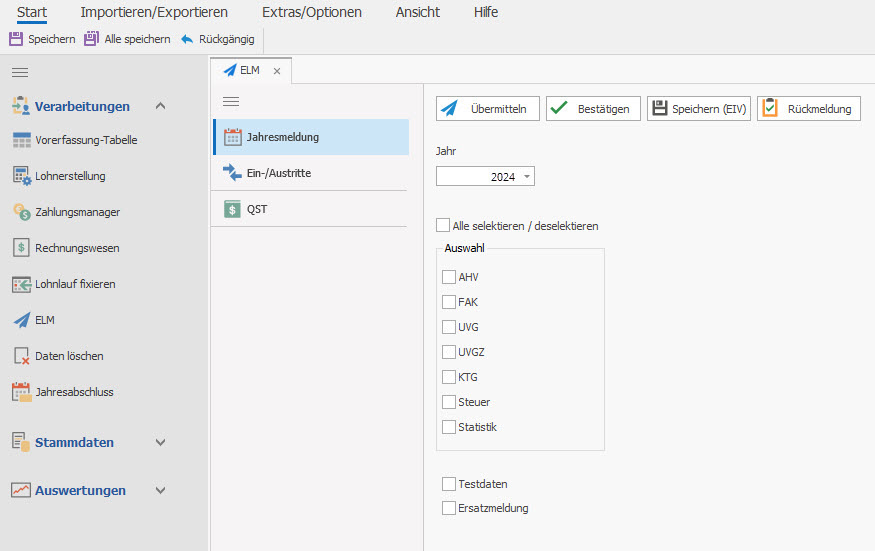The width and height of the screenshot is (875, 551).
Task: Click the Speichern (EIV) button
Action: 699,108
